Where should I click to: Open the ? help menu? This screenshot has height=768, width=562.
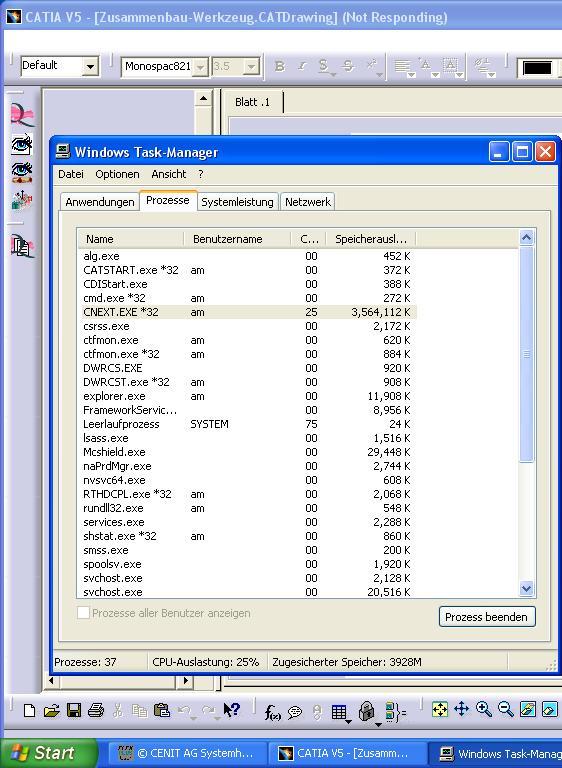coord(200,174)
